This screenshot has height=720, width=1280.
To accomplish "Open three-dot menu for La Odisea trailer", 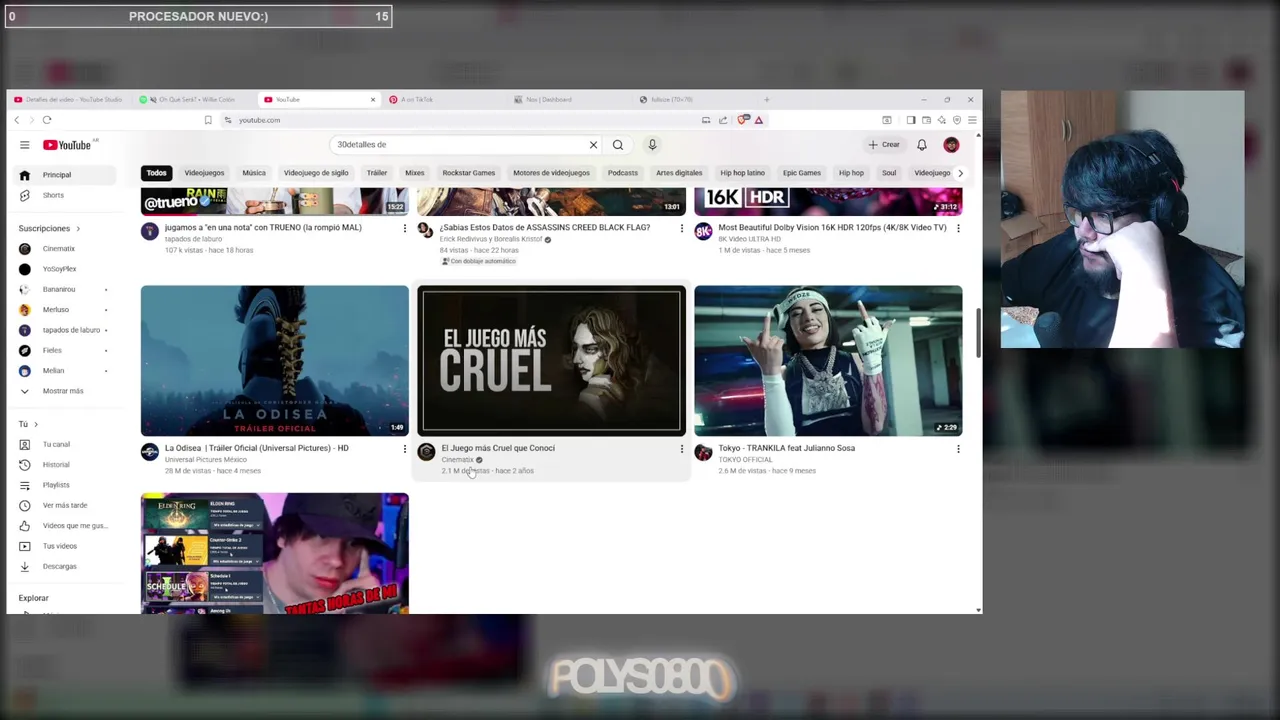I will tap(405, 449).
